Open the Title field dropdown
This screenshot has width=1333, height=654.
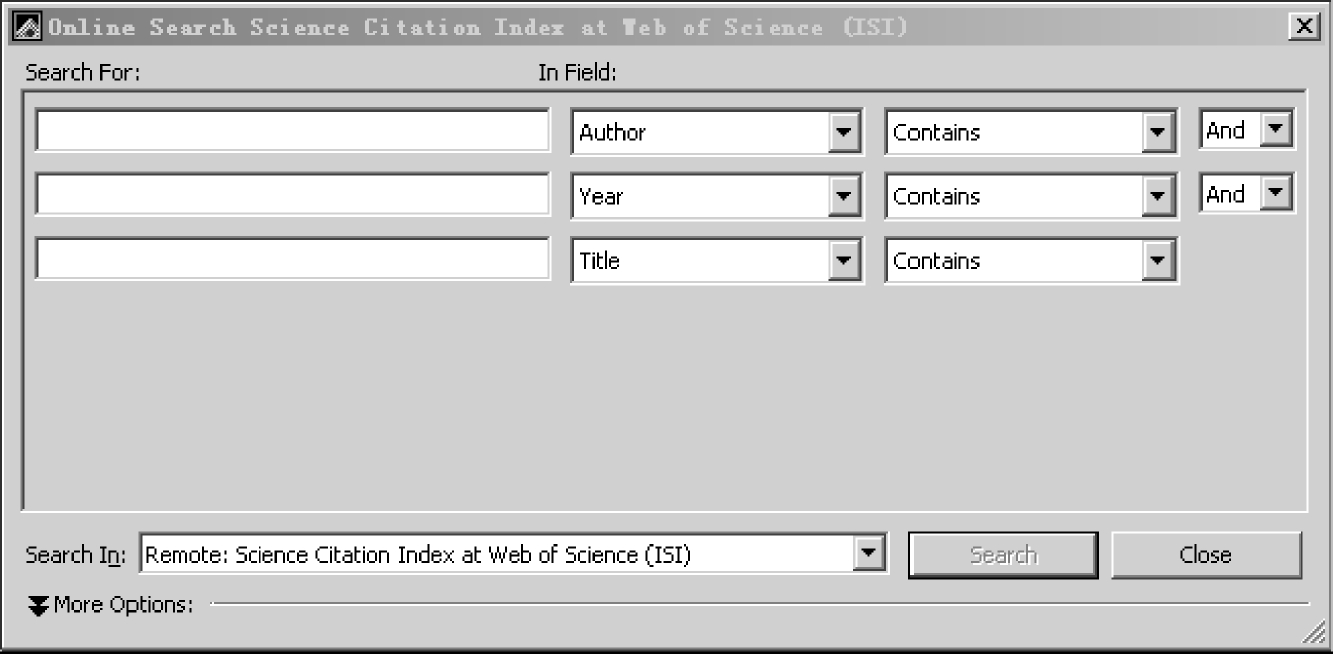coord(845,261)
